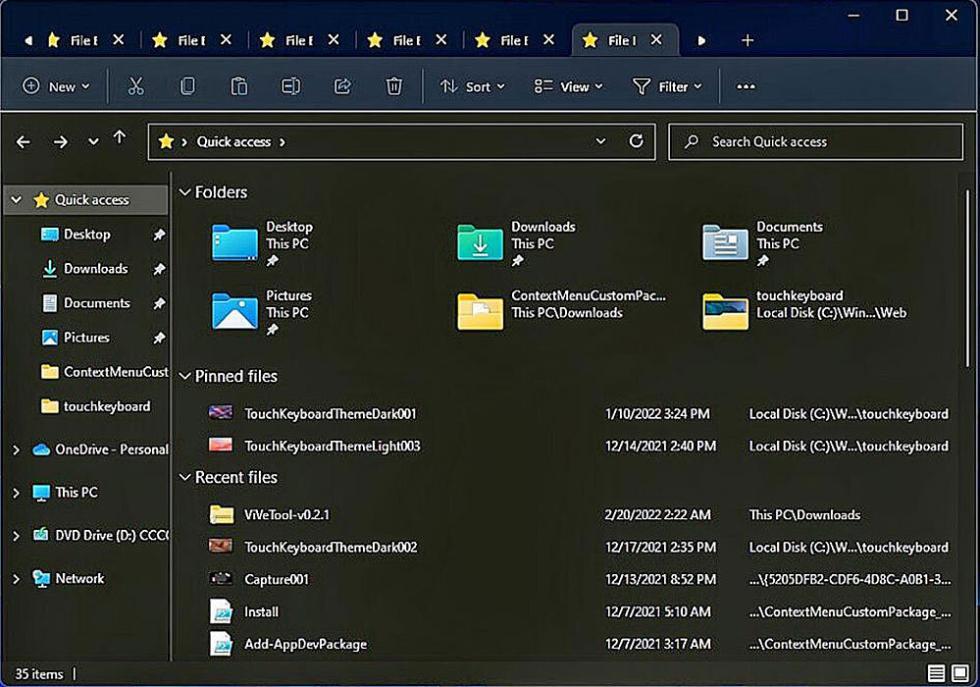980x687 pixels.
Task: Collapse the Folders section
Action: 185,192
